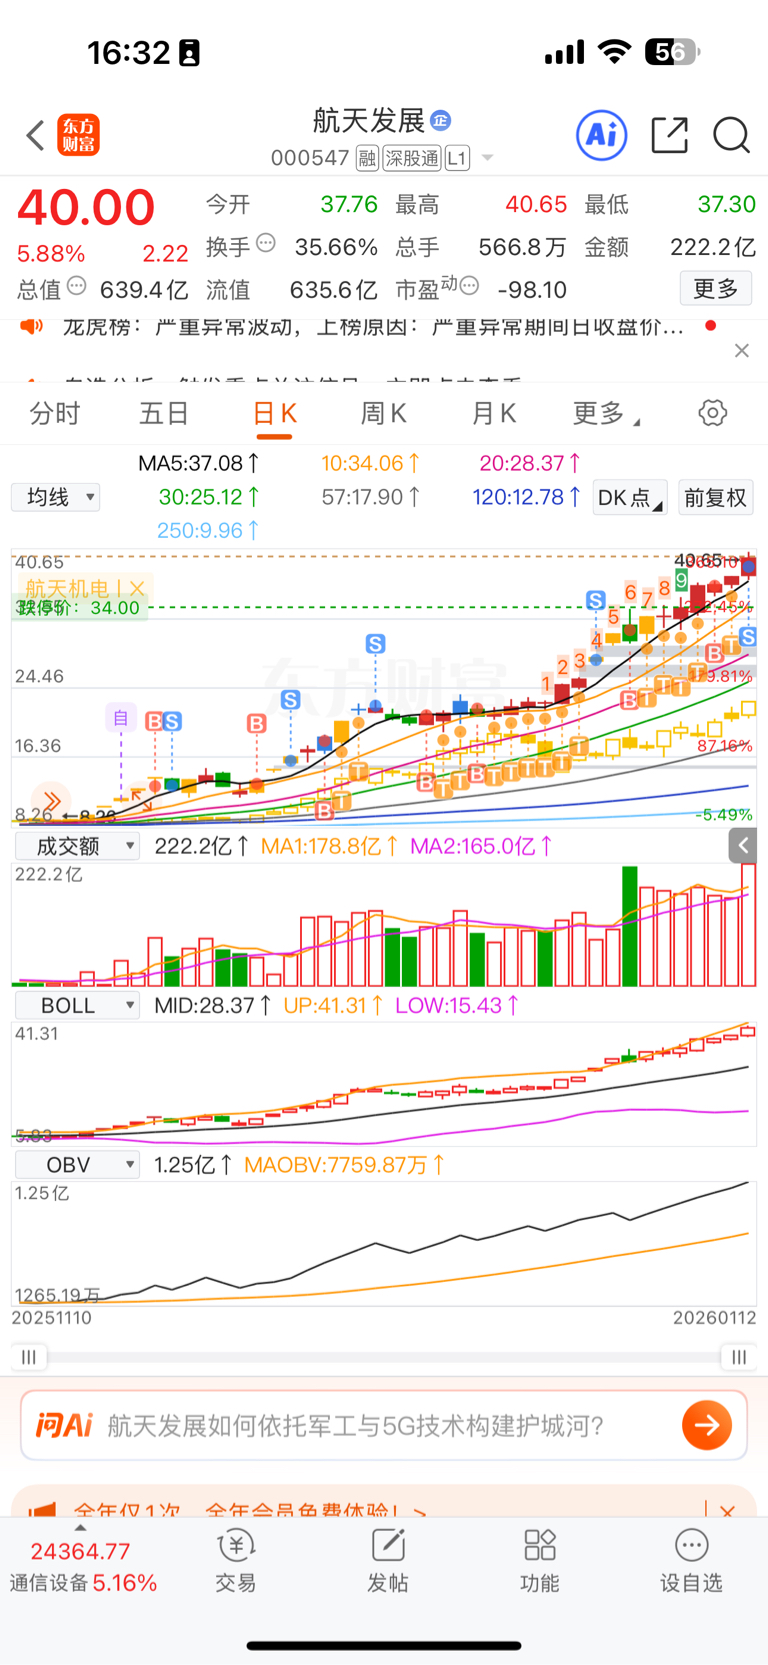Tap the back arrow icon
This screenshot has width=768, height=1665.
point(36,135)
